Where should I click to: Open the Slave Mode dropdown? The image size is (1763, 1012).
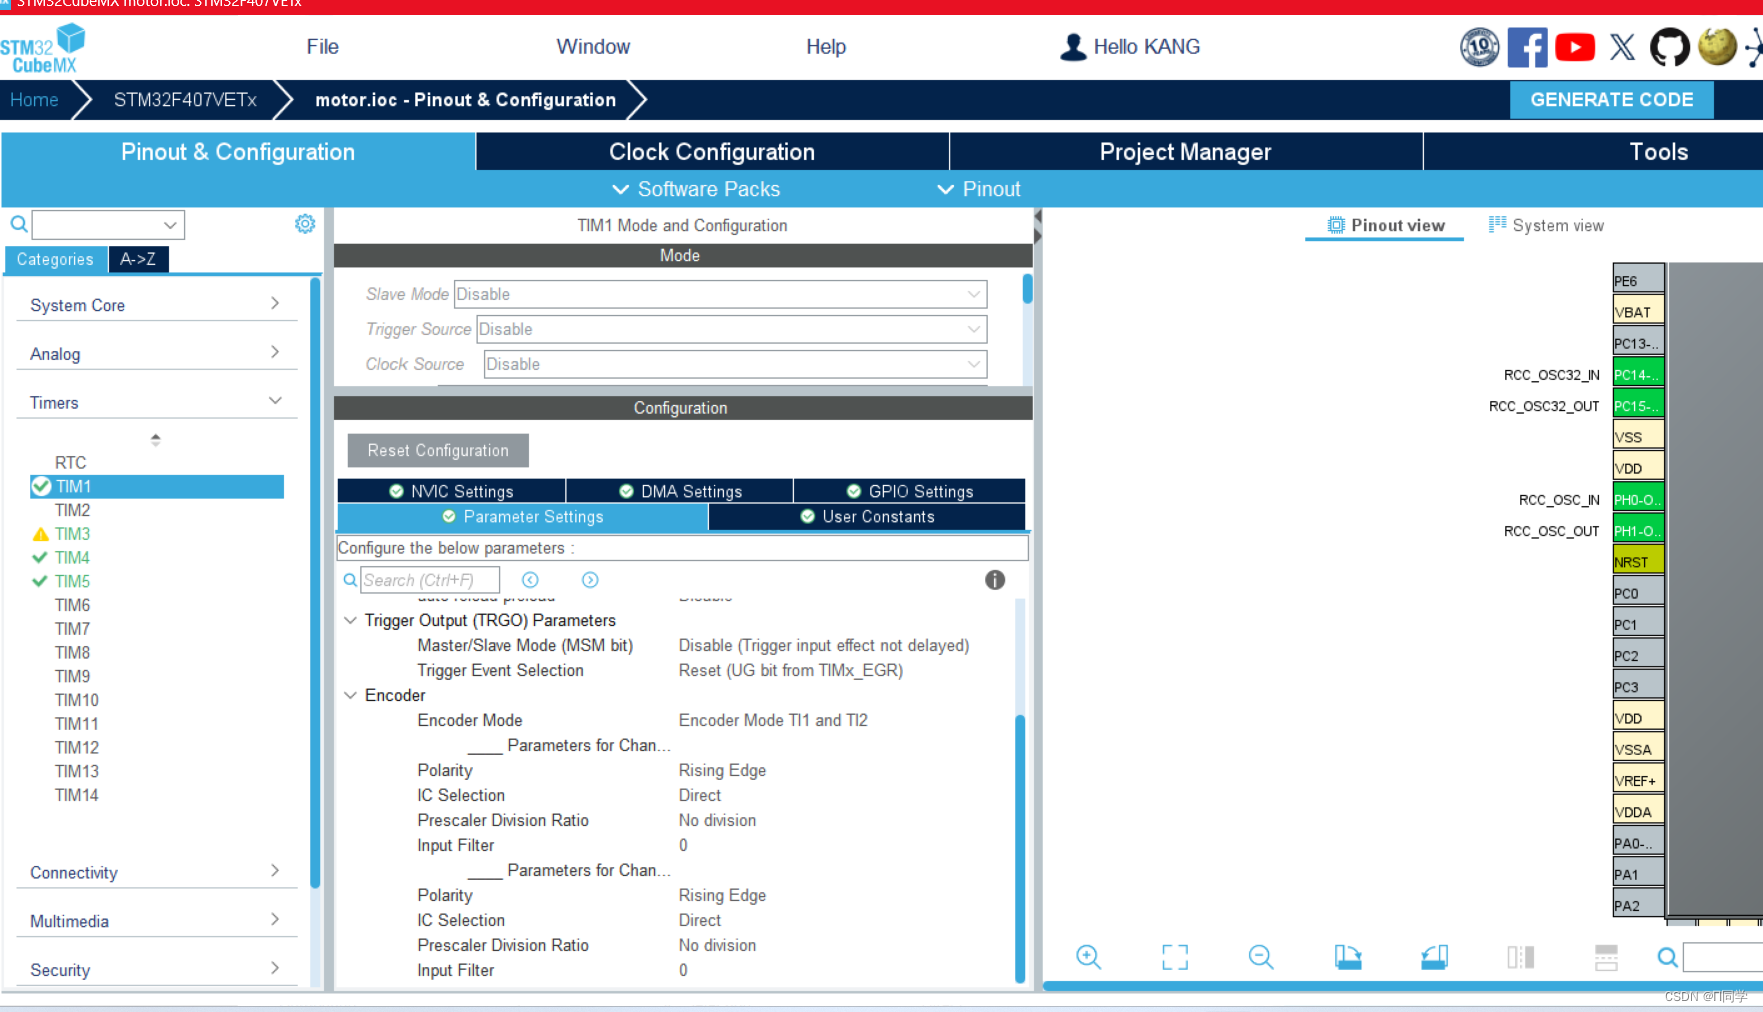(720, 294)
